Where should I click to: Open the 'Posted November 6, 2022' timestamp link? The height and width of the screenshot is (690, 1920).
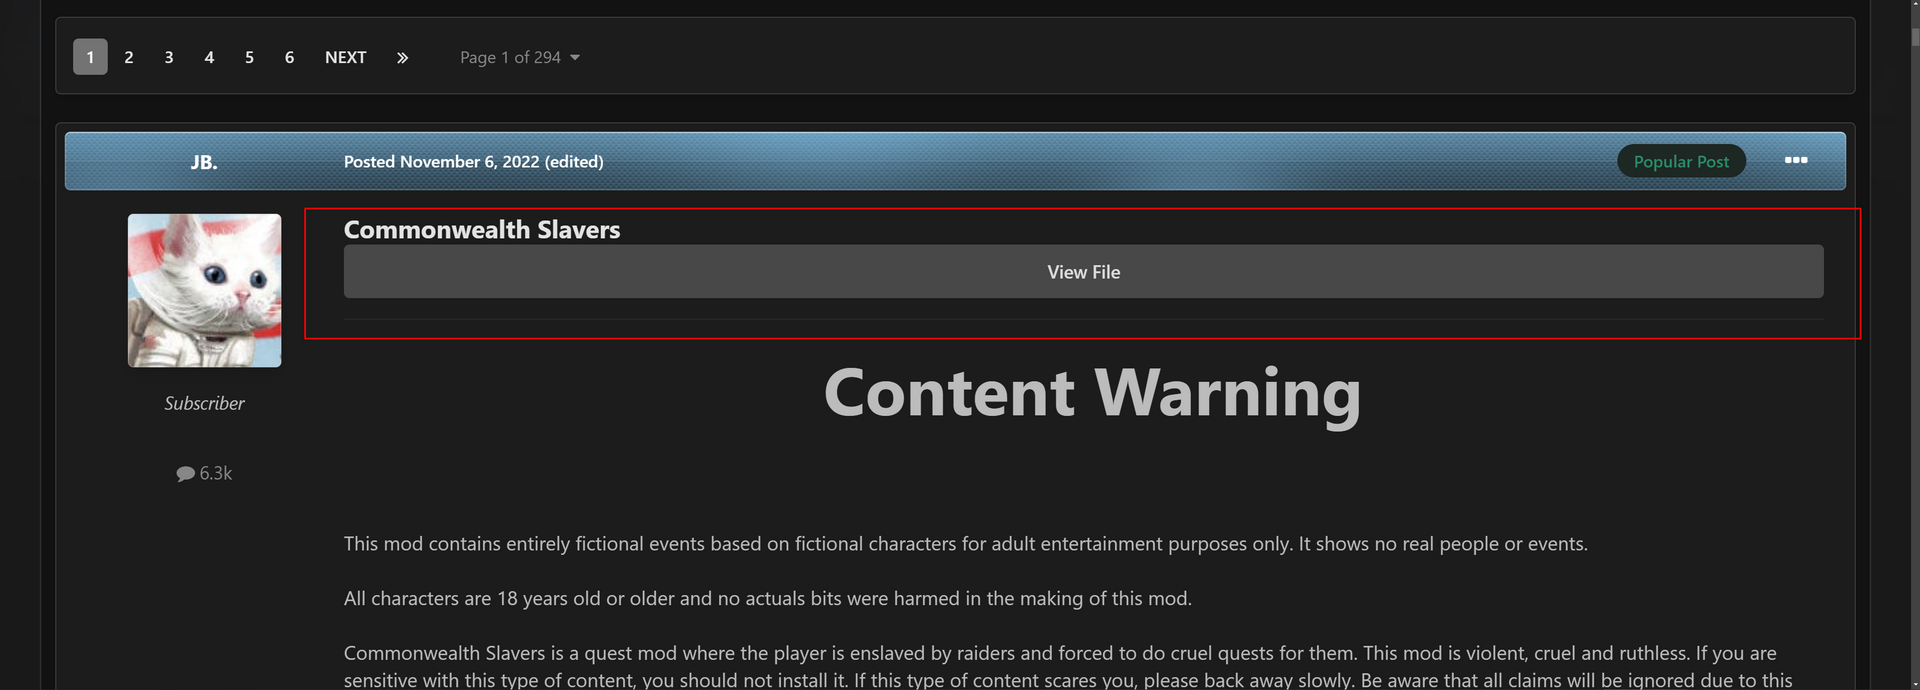pos(441,161)
